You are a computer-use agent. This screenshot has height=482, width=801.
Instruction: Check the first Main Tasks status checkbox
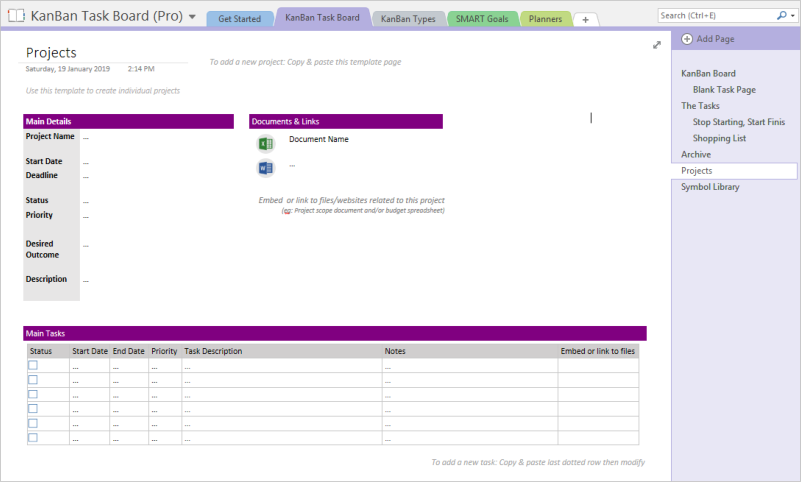pyautogui.click(x=33, y=366)
